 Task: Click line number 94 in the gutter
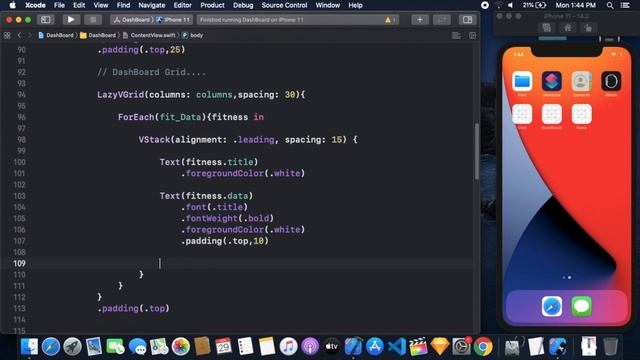pyautogui.click(x=21, y=95)
